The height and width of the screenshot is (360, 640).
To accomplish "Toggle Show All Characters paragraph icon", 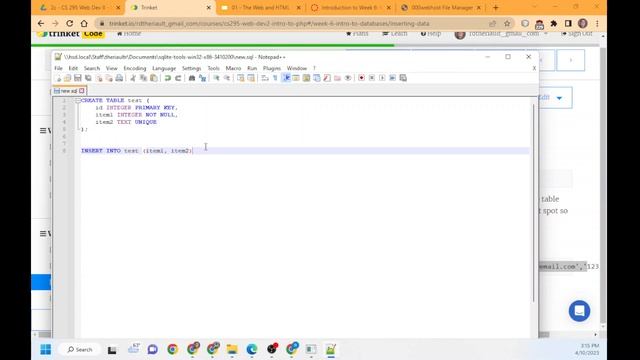I will click(276, 78).
